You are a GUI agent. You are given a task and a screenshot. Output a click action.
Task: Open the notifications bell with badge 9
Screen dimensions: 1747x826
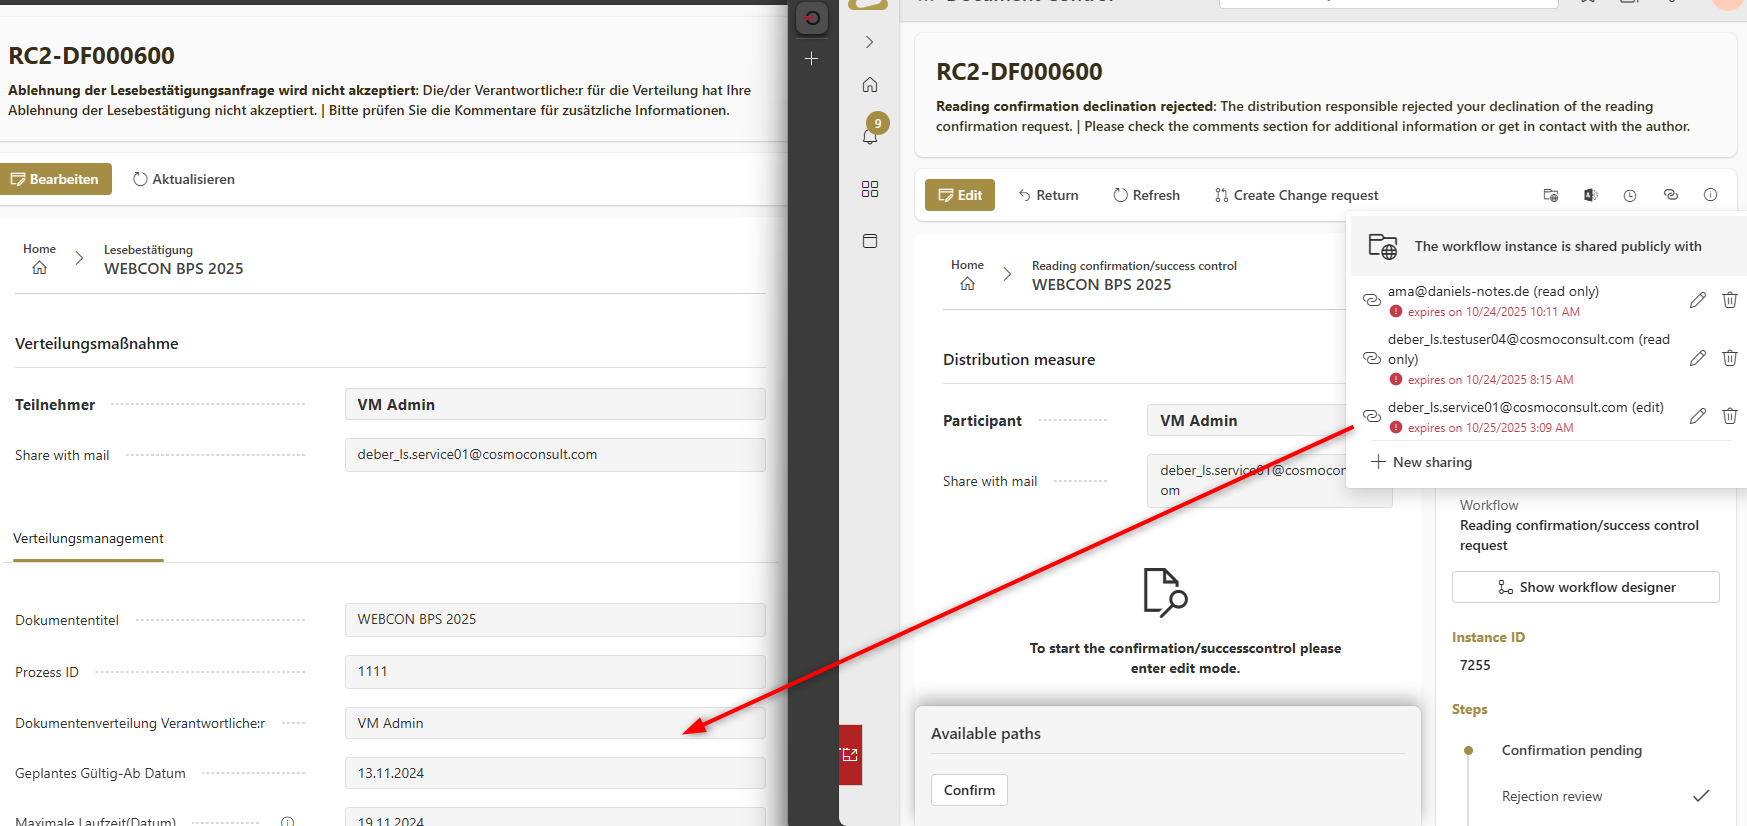click(x=870, y=135)
